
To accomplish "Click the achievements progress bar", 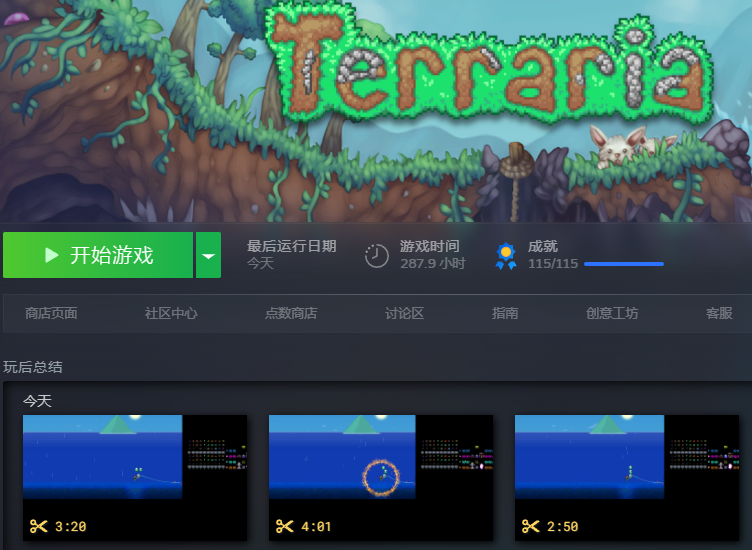I will tap(624, 264).
